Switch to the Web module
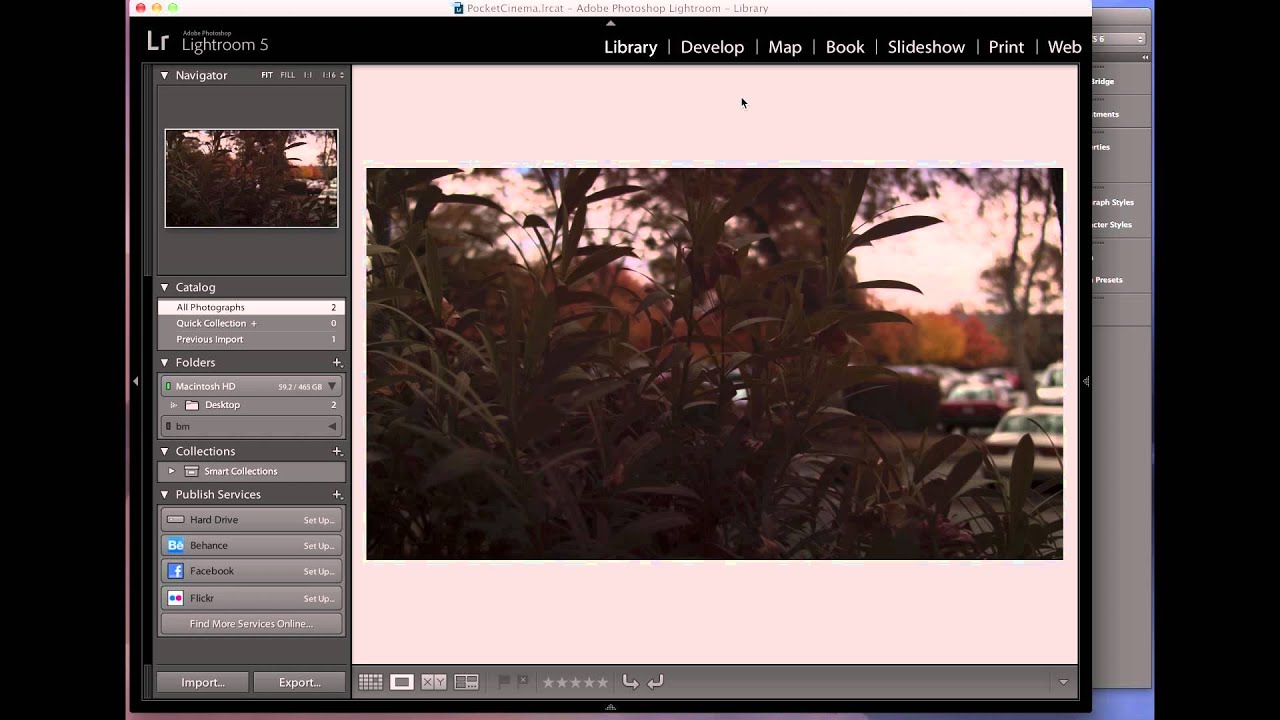 click(x=1064, y=47)
